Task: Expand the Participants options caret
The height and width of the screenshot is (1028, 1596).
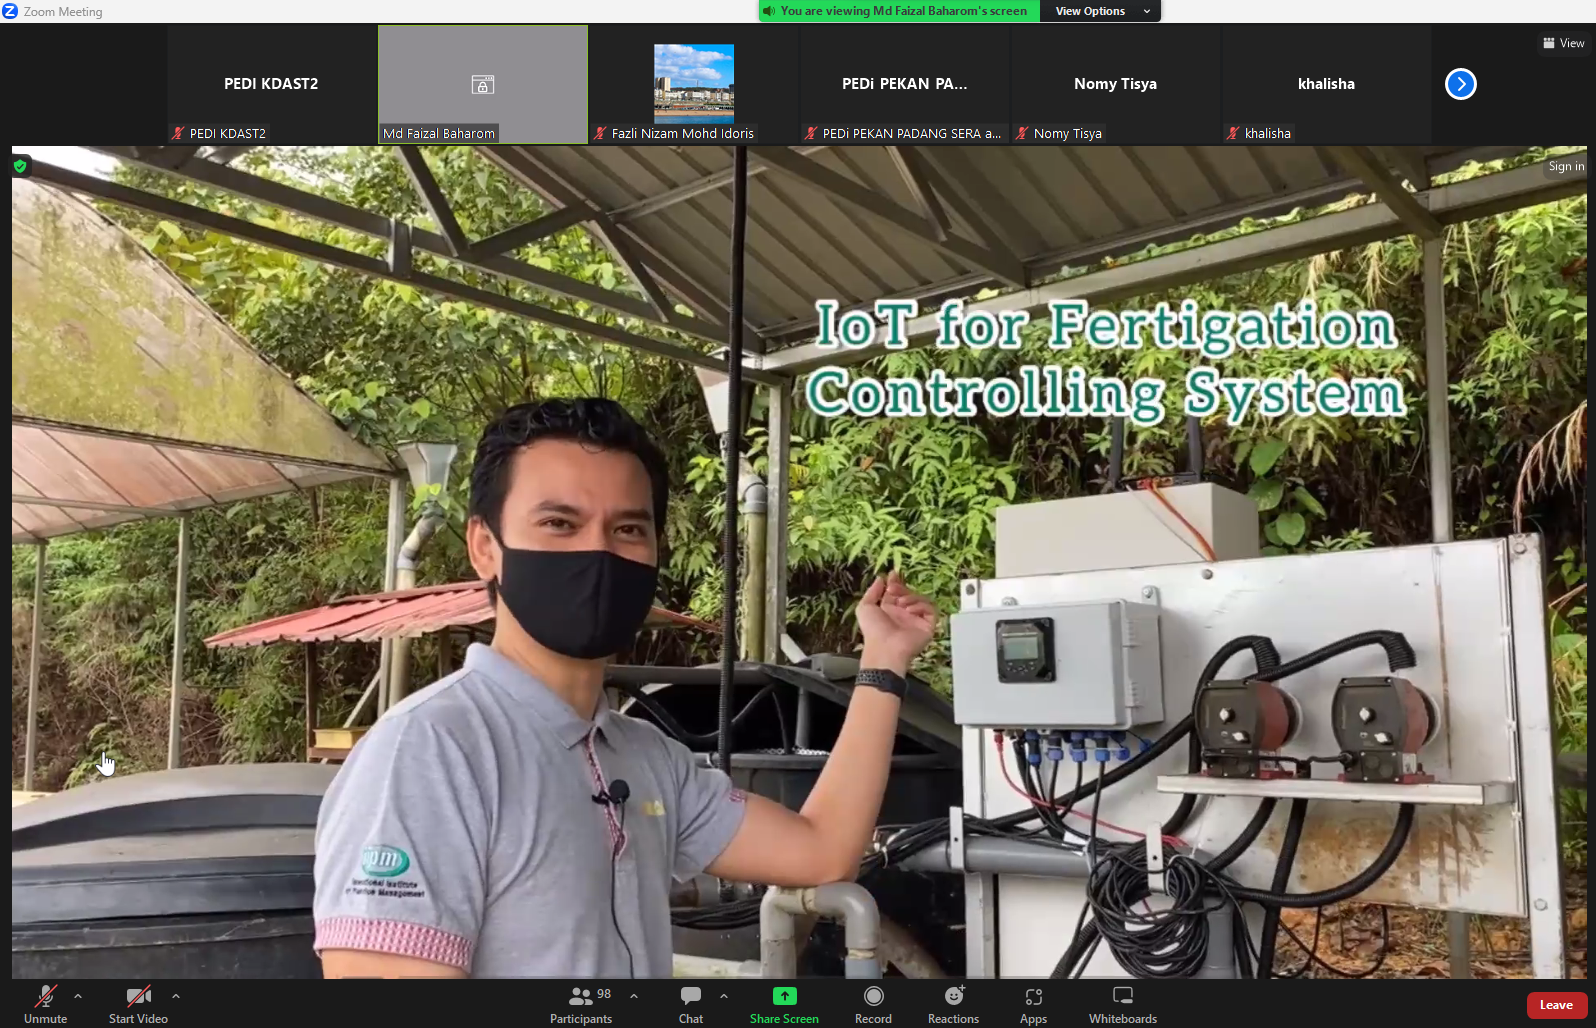Action: coord(634,996)
